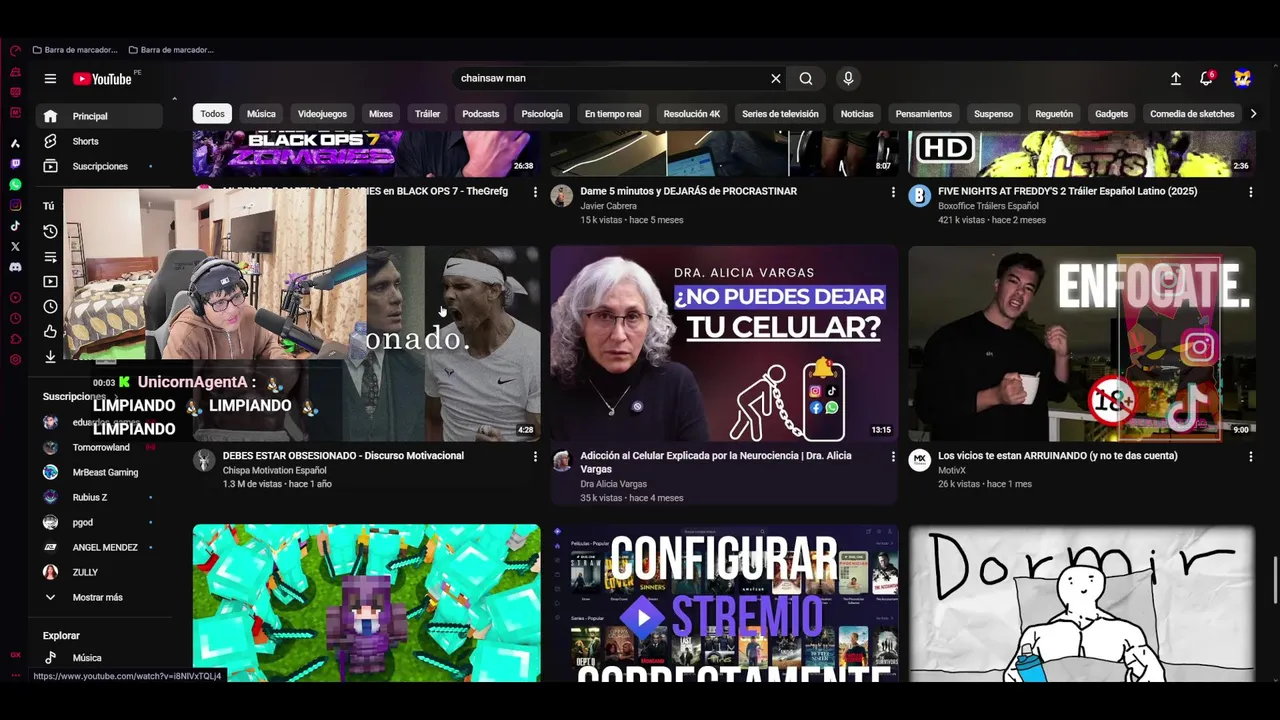Image resolution: width=1280 pixels, height=720 pixels.
Task: Select the En tiempo real filter chip
Action: tap(613, 114)
